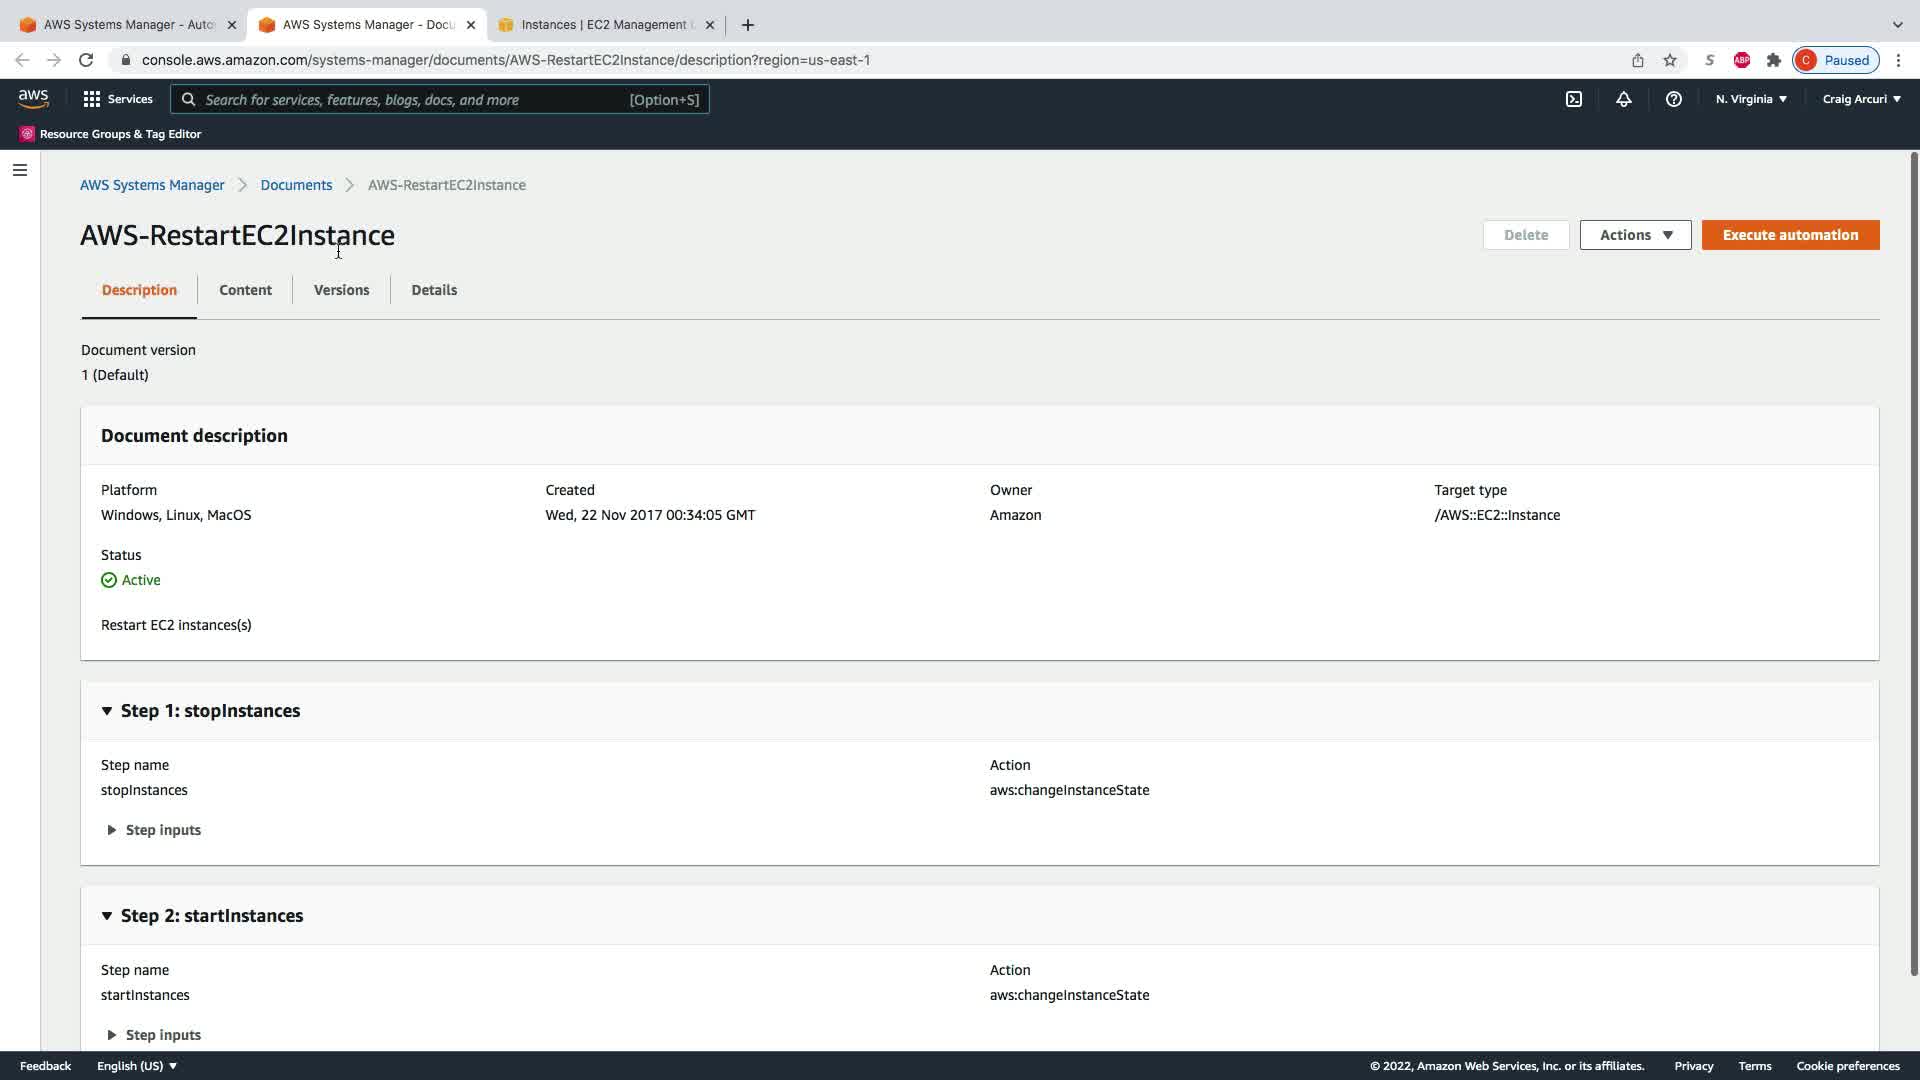
Task: Reload the browser page
Action: 86,60
